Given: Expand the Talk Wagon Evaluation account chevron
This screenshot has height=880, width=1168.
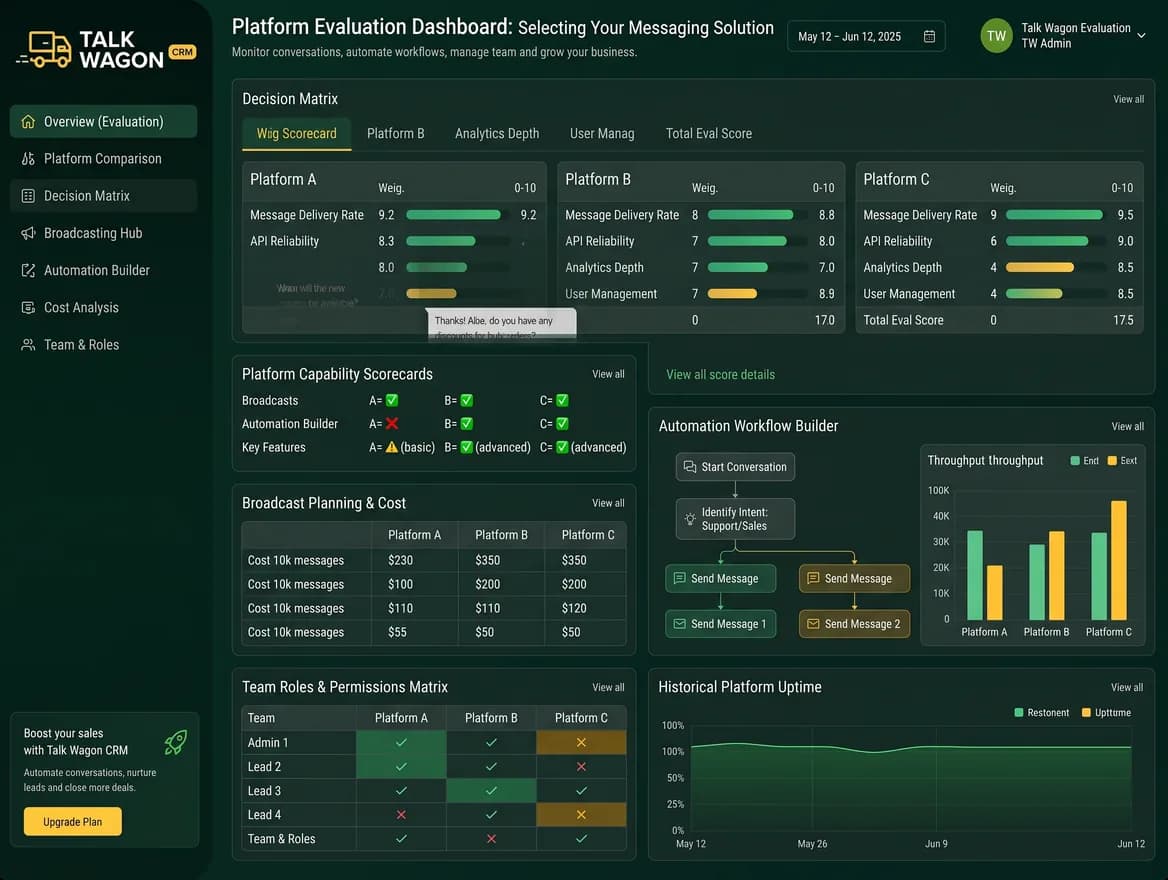Looking at the screenshot, I should coord(1140,36).
